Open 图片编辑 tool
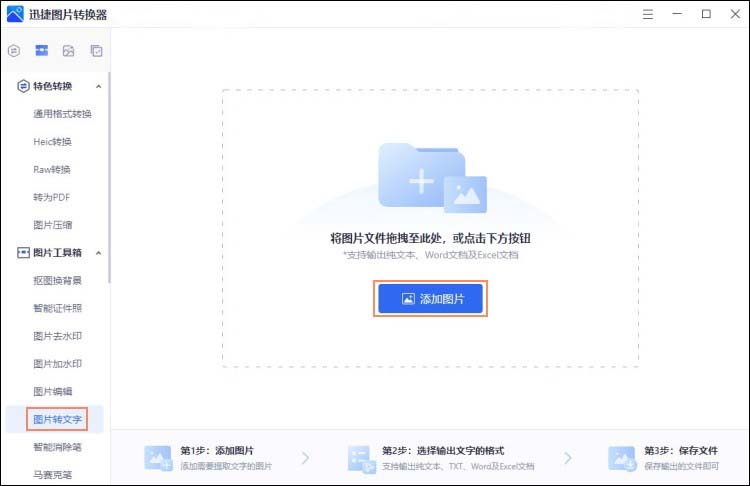 click(53, 391)
